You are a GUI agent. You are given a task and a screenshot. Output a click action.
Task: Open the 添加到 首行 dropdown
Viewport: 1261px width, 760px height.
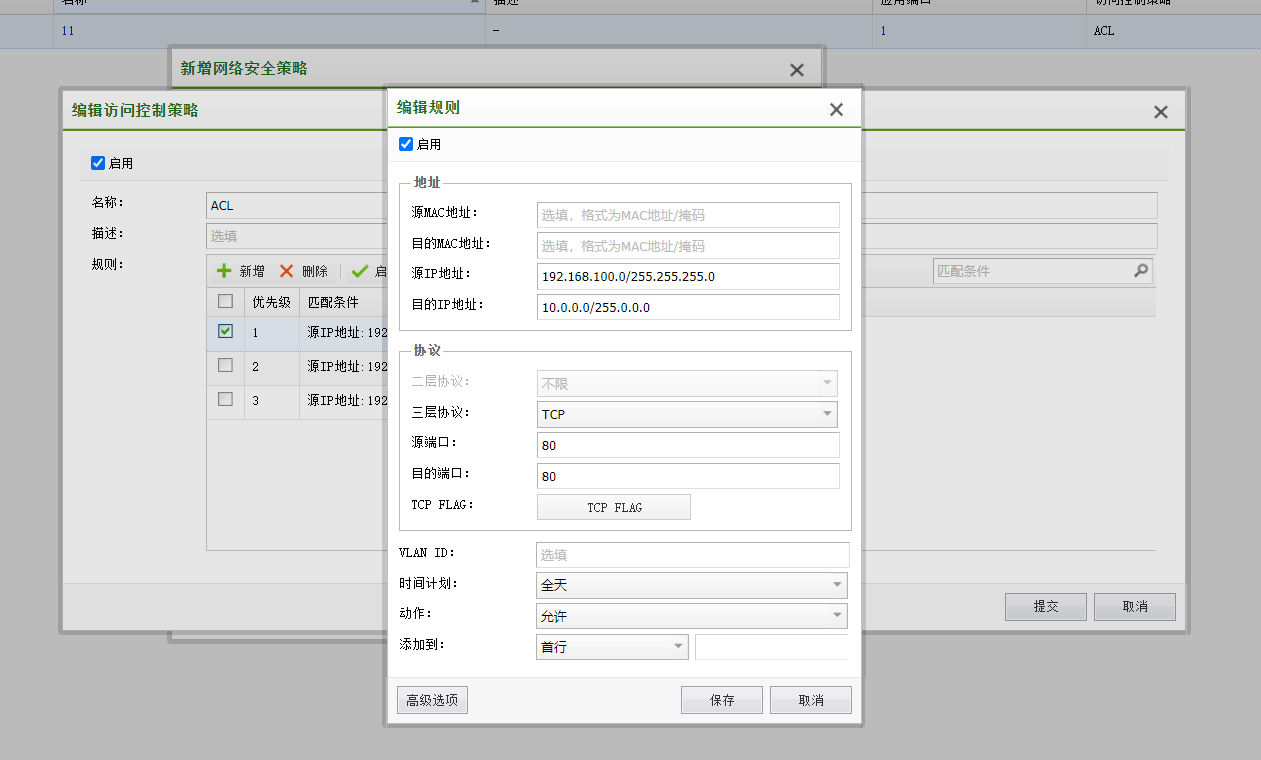pos(612,647)
